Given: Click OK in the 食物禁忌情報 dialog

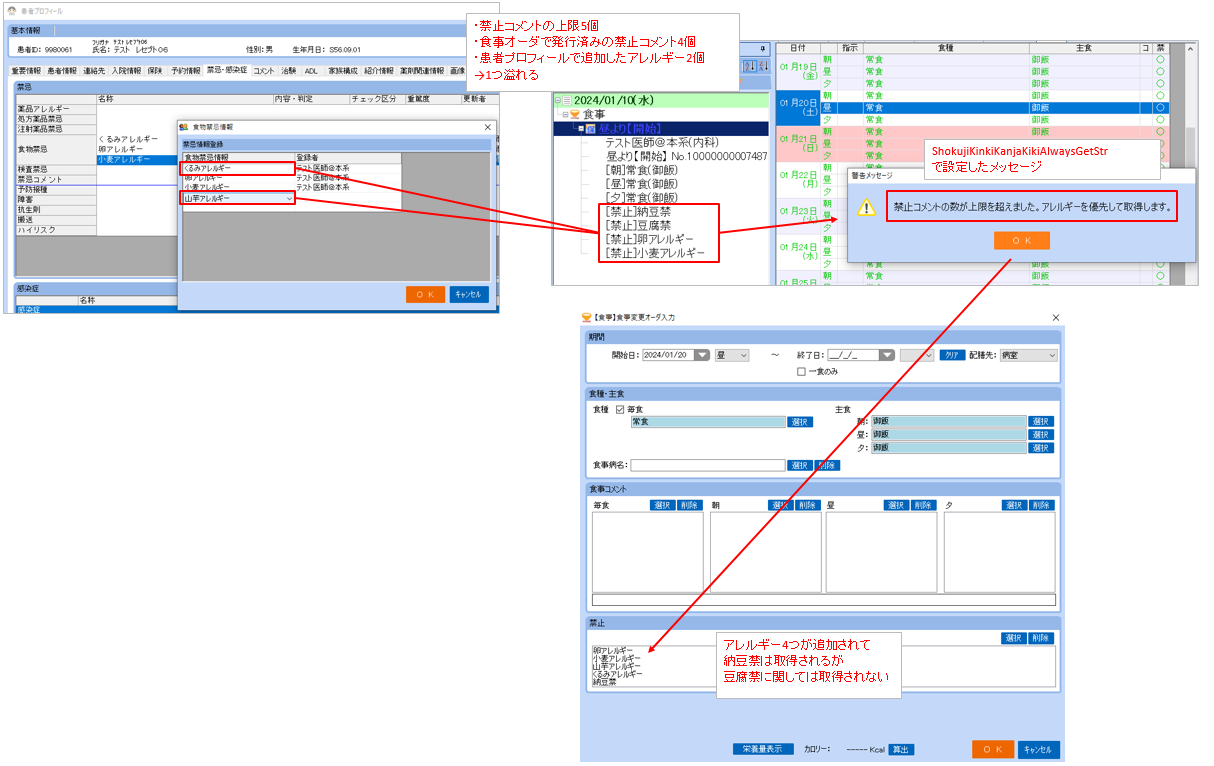Looking at the screenshot, I should pyautogui.click(x=425, y=294).
